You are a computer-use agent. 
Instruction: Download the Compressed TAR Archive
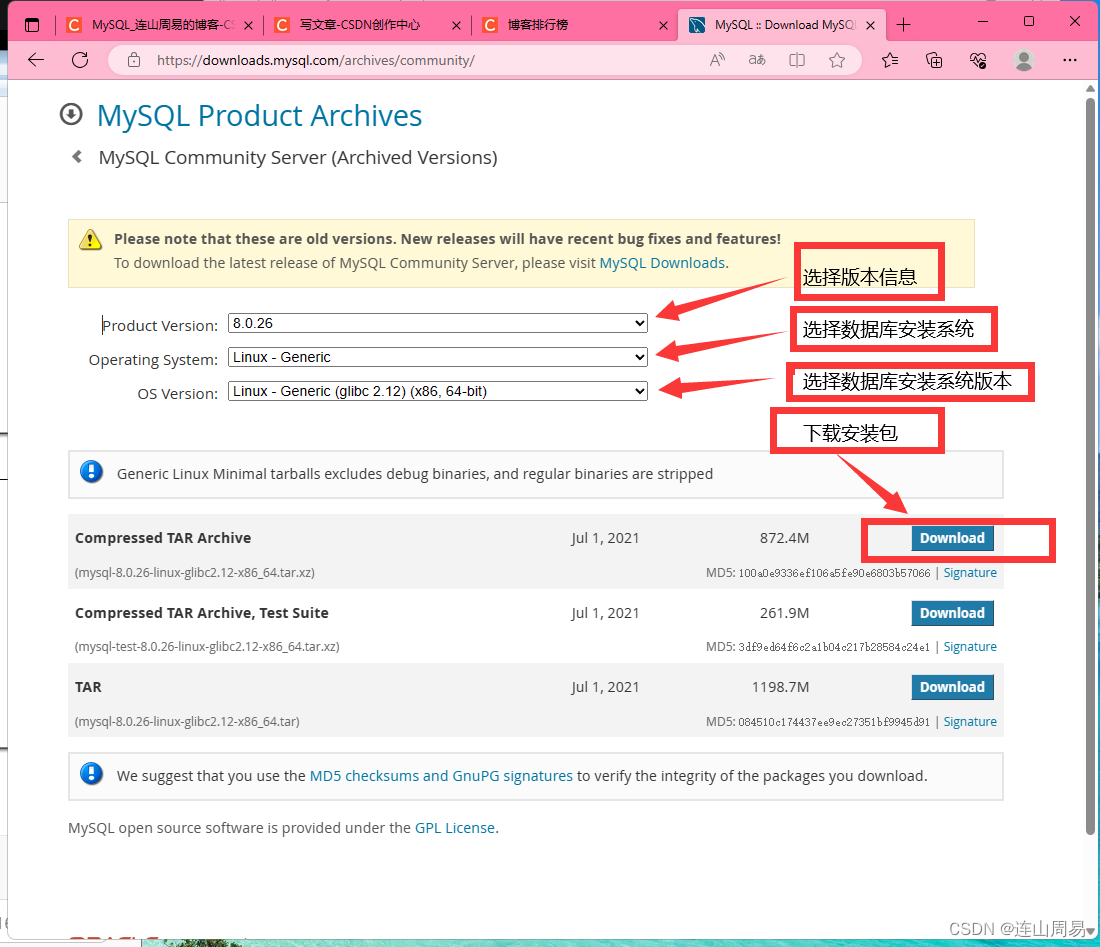pos(952,538)
